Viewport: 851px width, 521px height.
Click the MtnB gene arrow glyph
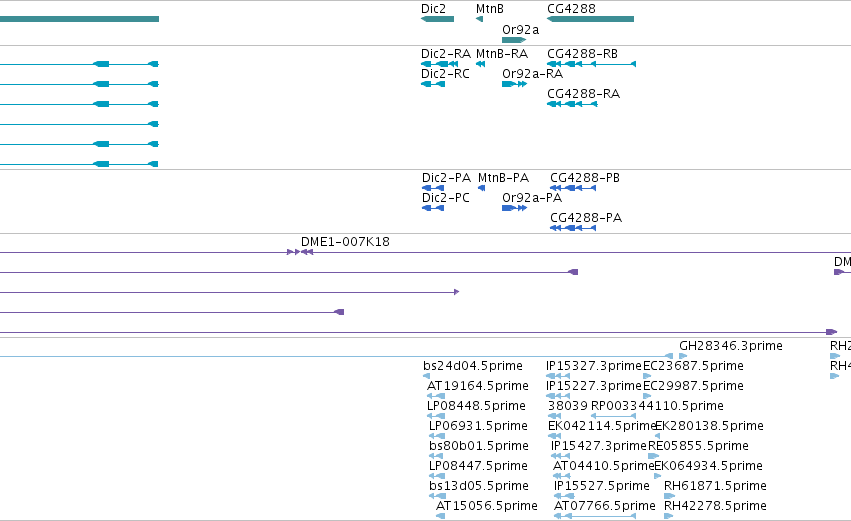click(479, 19)
